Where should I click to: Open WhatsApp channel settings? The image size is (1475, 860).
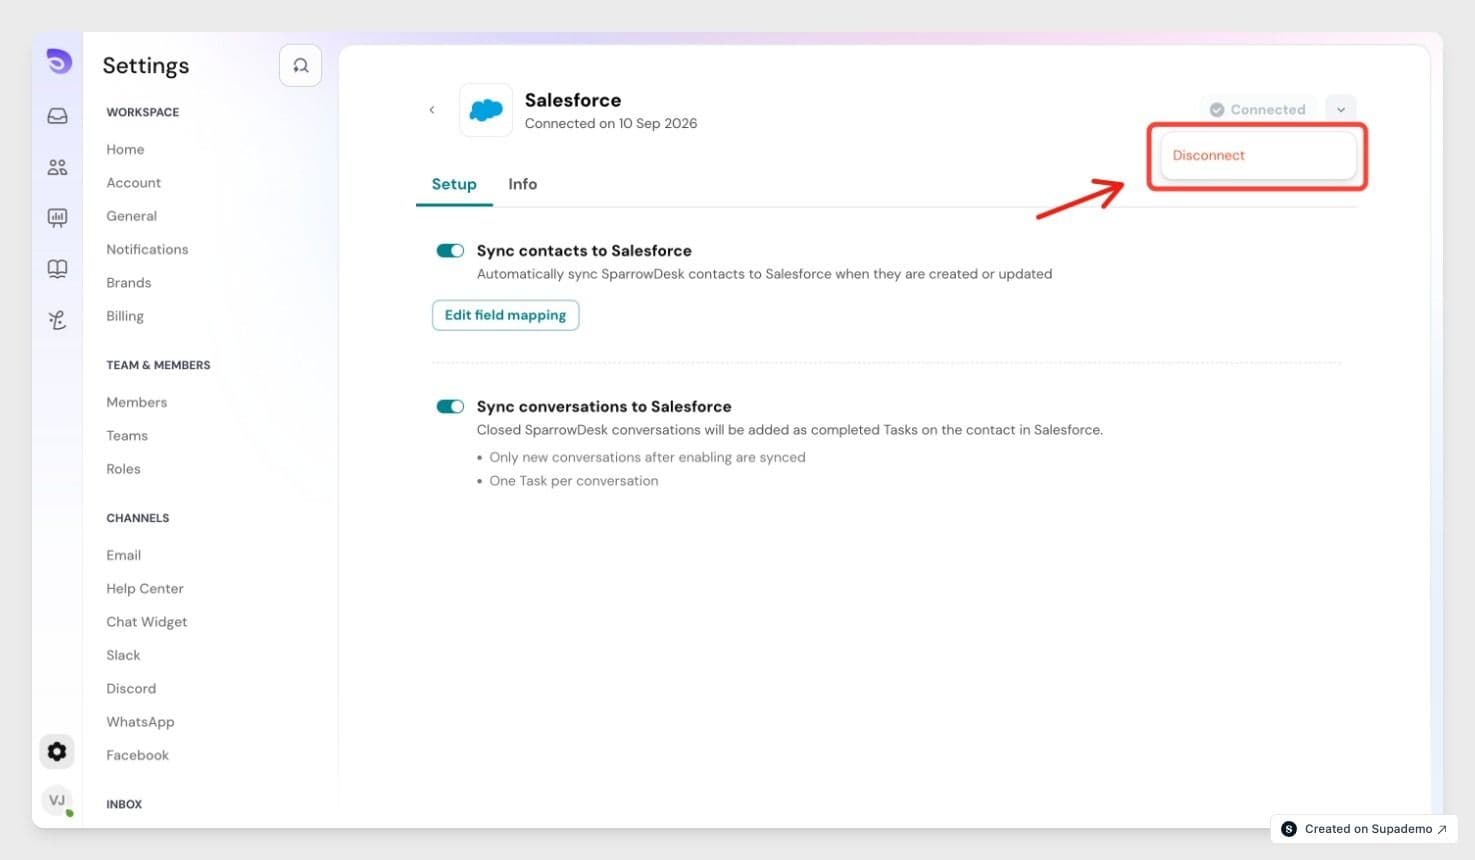[x=140, y=722]
